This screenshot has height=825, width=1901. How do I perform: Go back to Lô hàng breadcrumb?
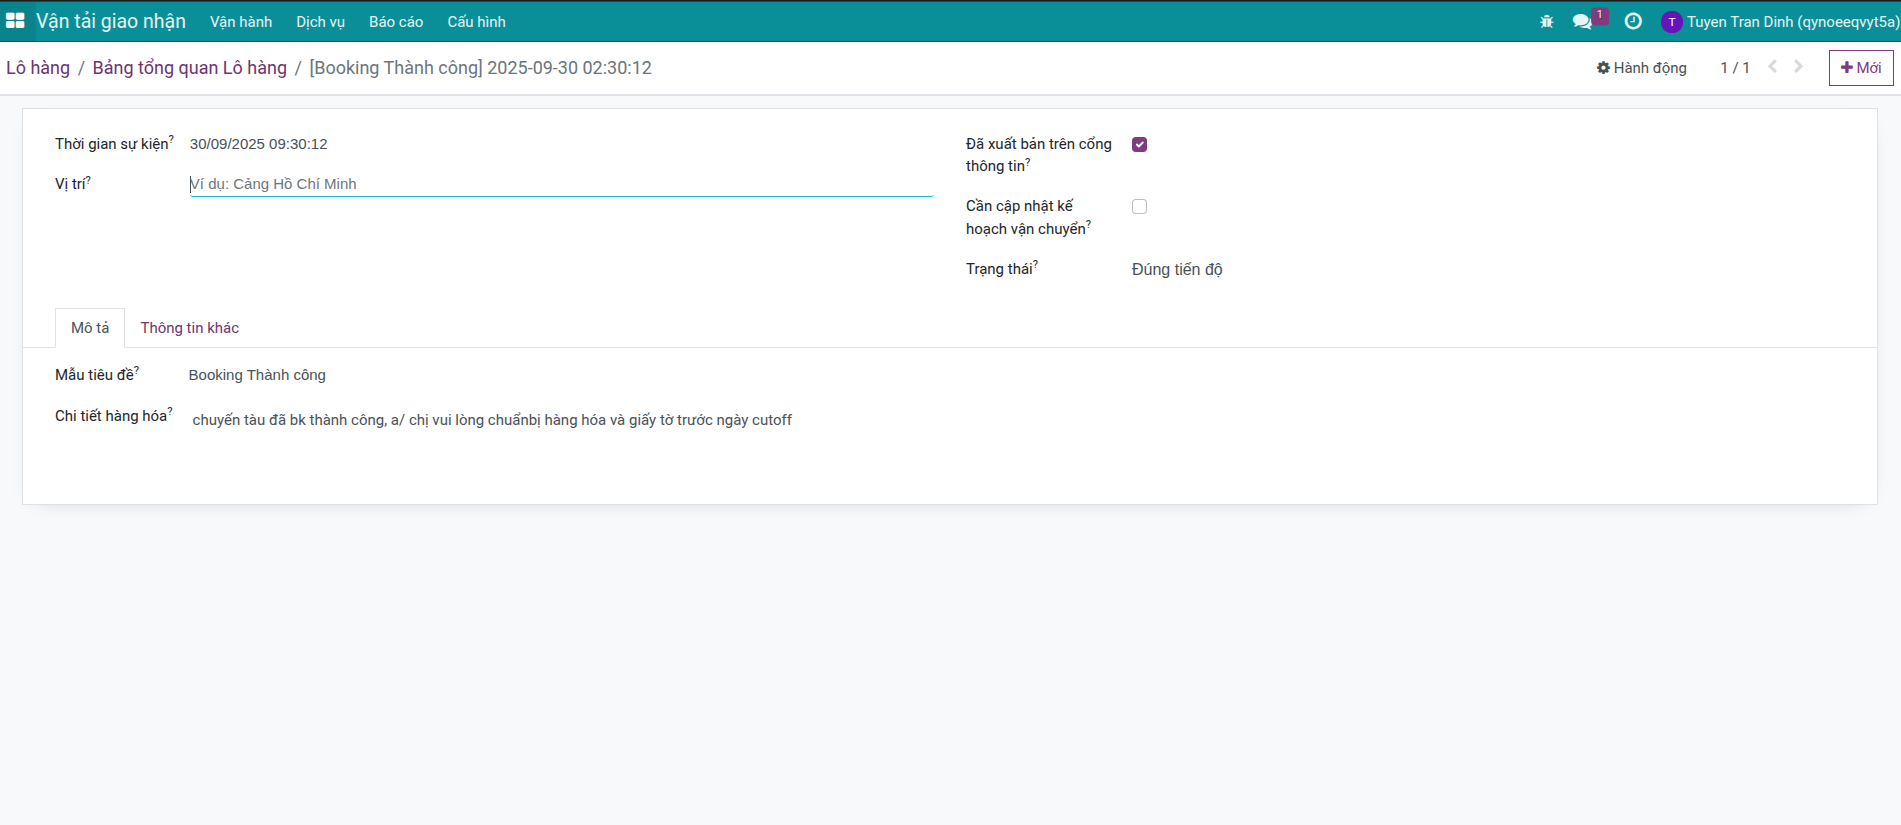(38, 68)
